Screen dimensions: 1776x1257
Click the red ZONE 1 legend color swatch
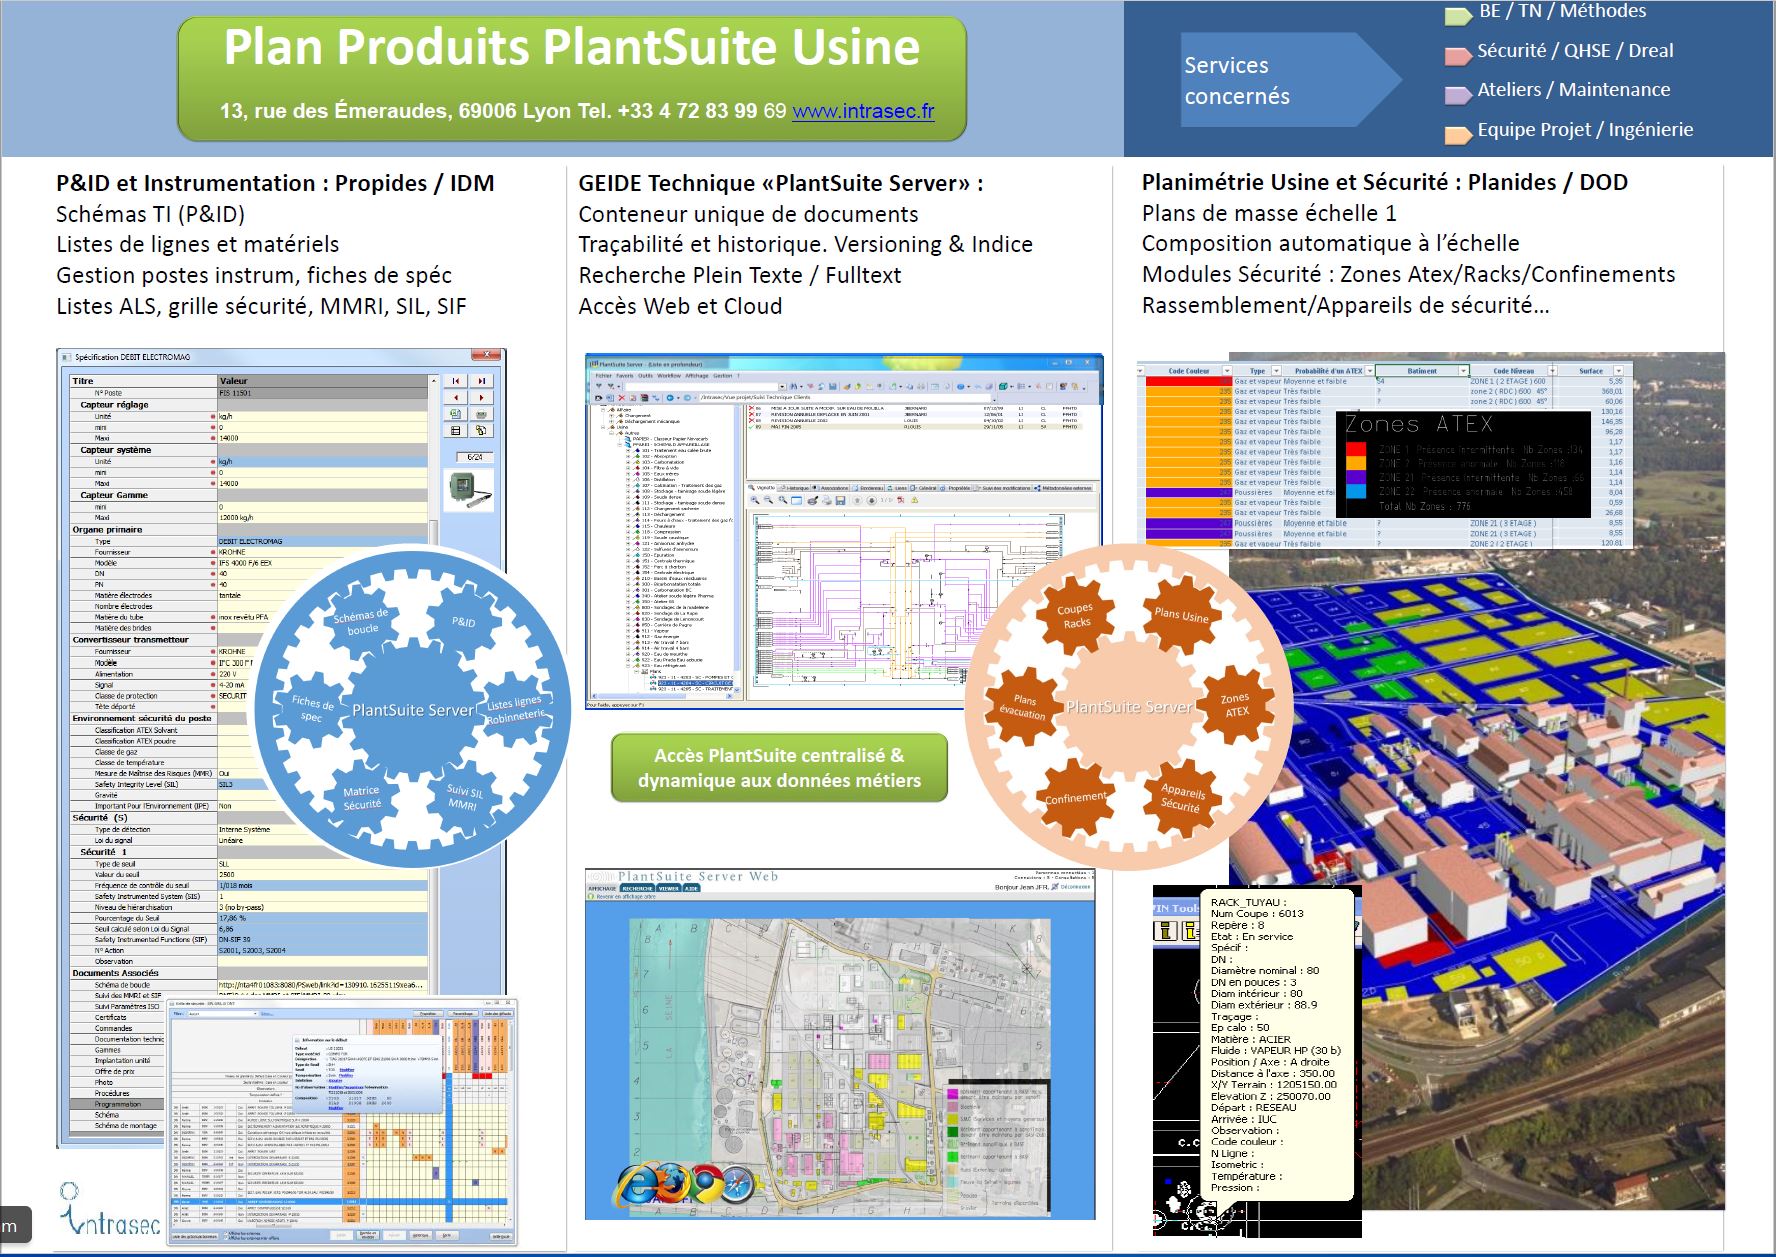coord(1356,449)
